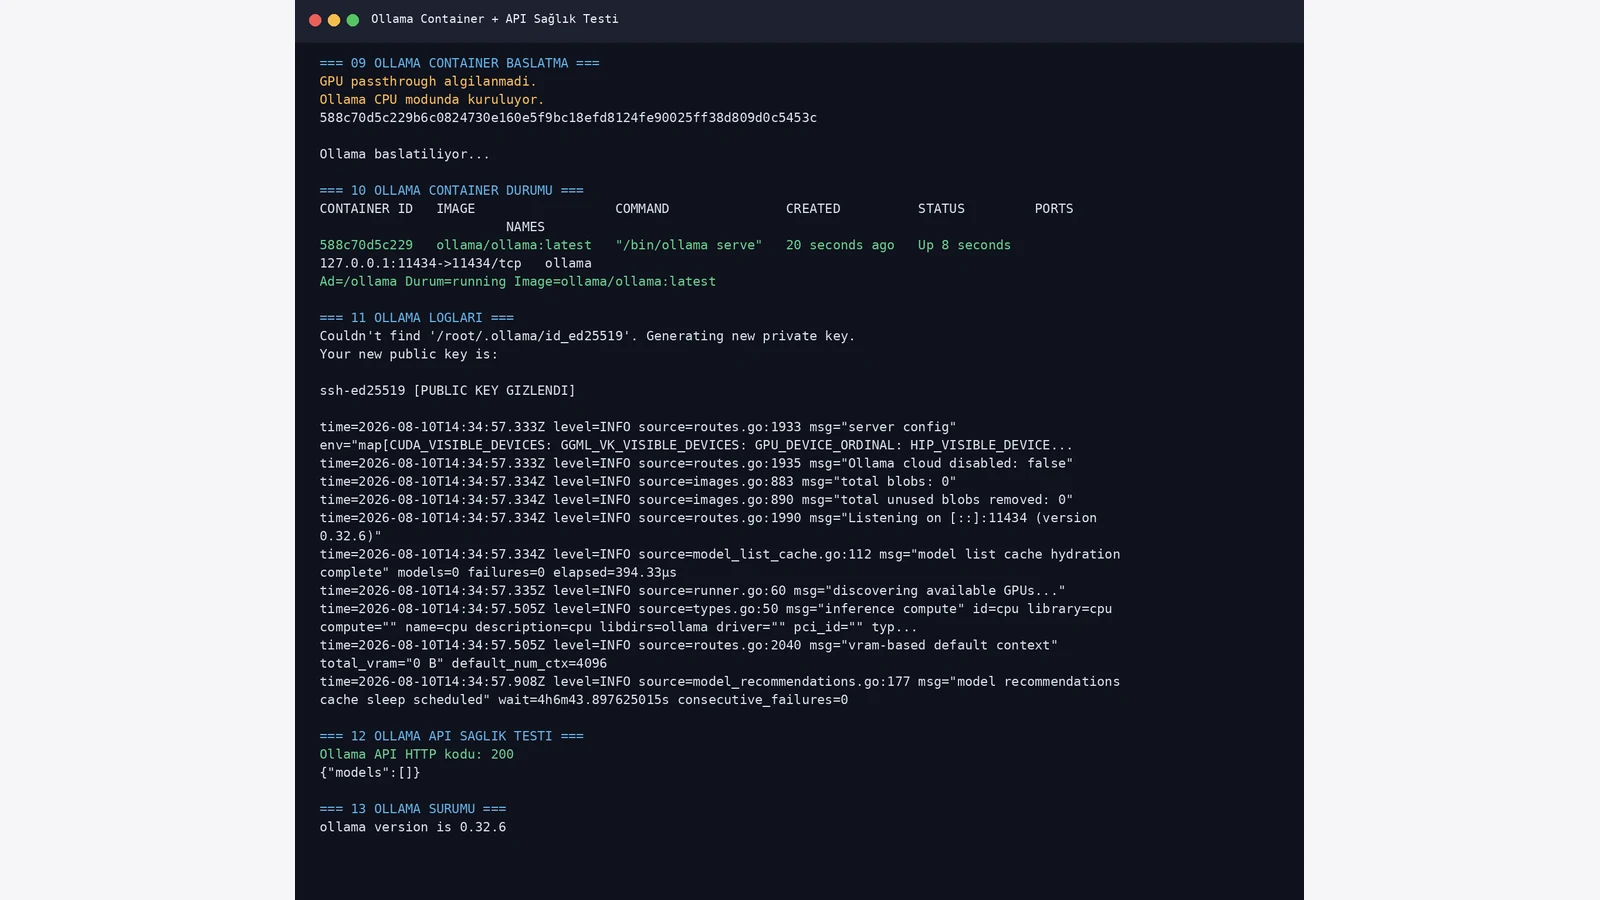This screenshot has width=1600, height=900.
Task: Click the "ssh-ed25519 [PUBLIC KEY GIZLENDI]" line
Action: tap(448, 391)
